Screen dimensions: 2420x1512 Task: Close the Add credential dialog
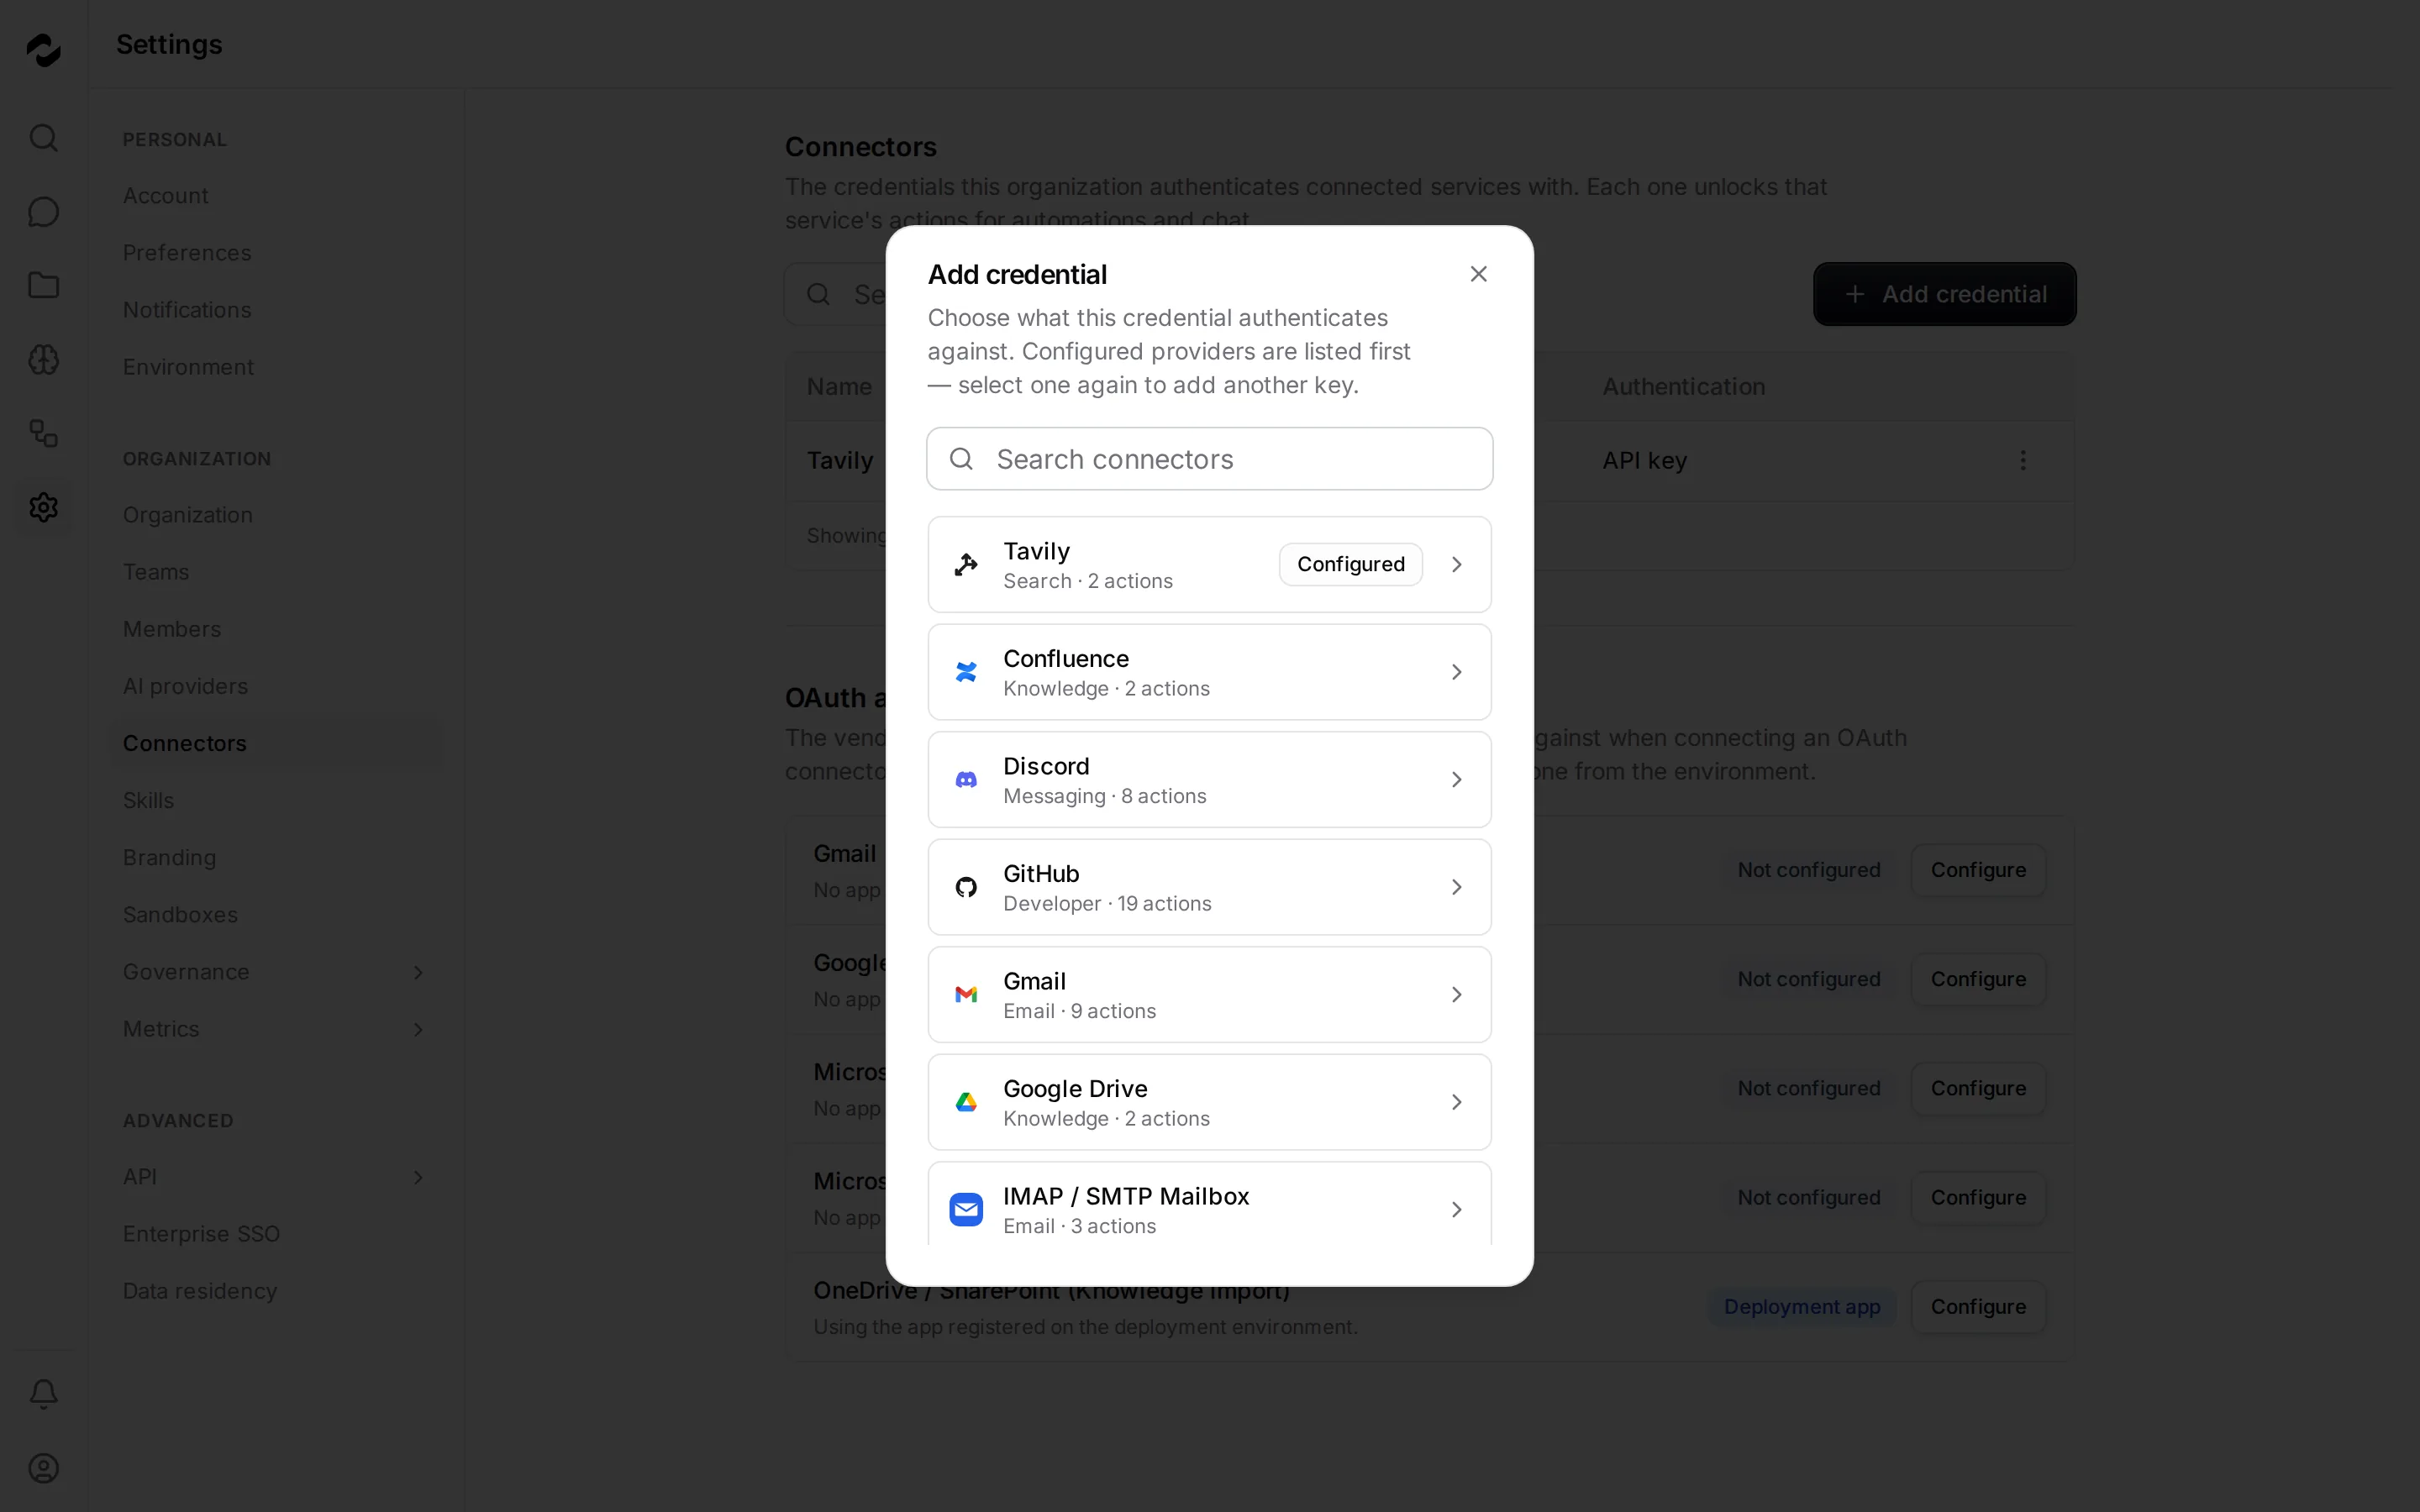click(1478, 274)
